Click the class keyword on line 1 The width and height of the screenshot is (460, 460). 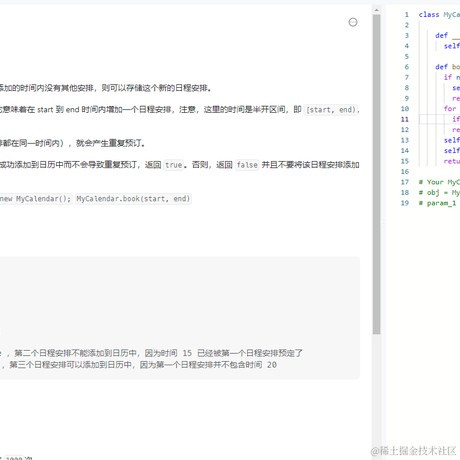click(x=429, y=15)
